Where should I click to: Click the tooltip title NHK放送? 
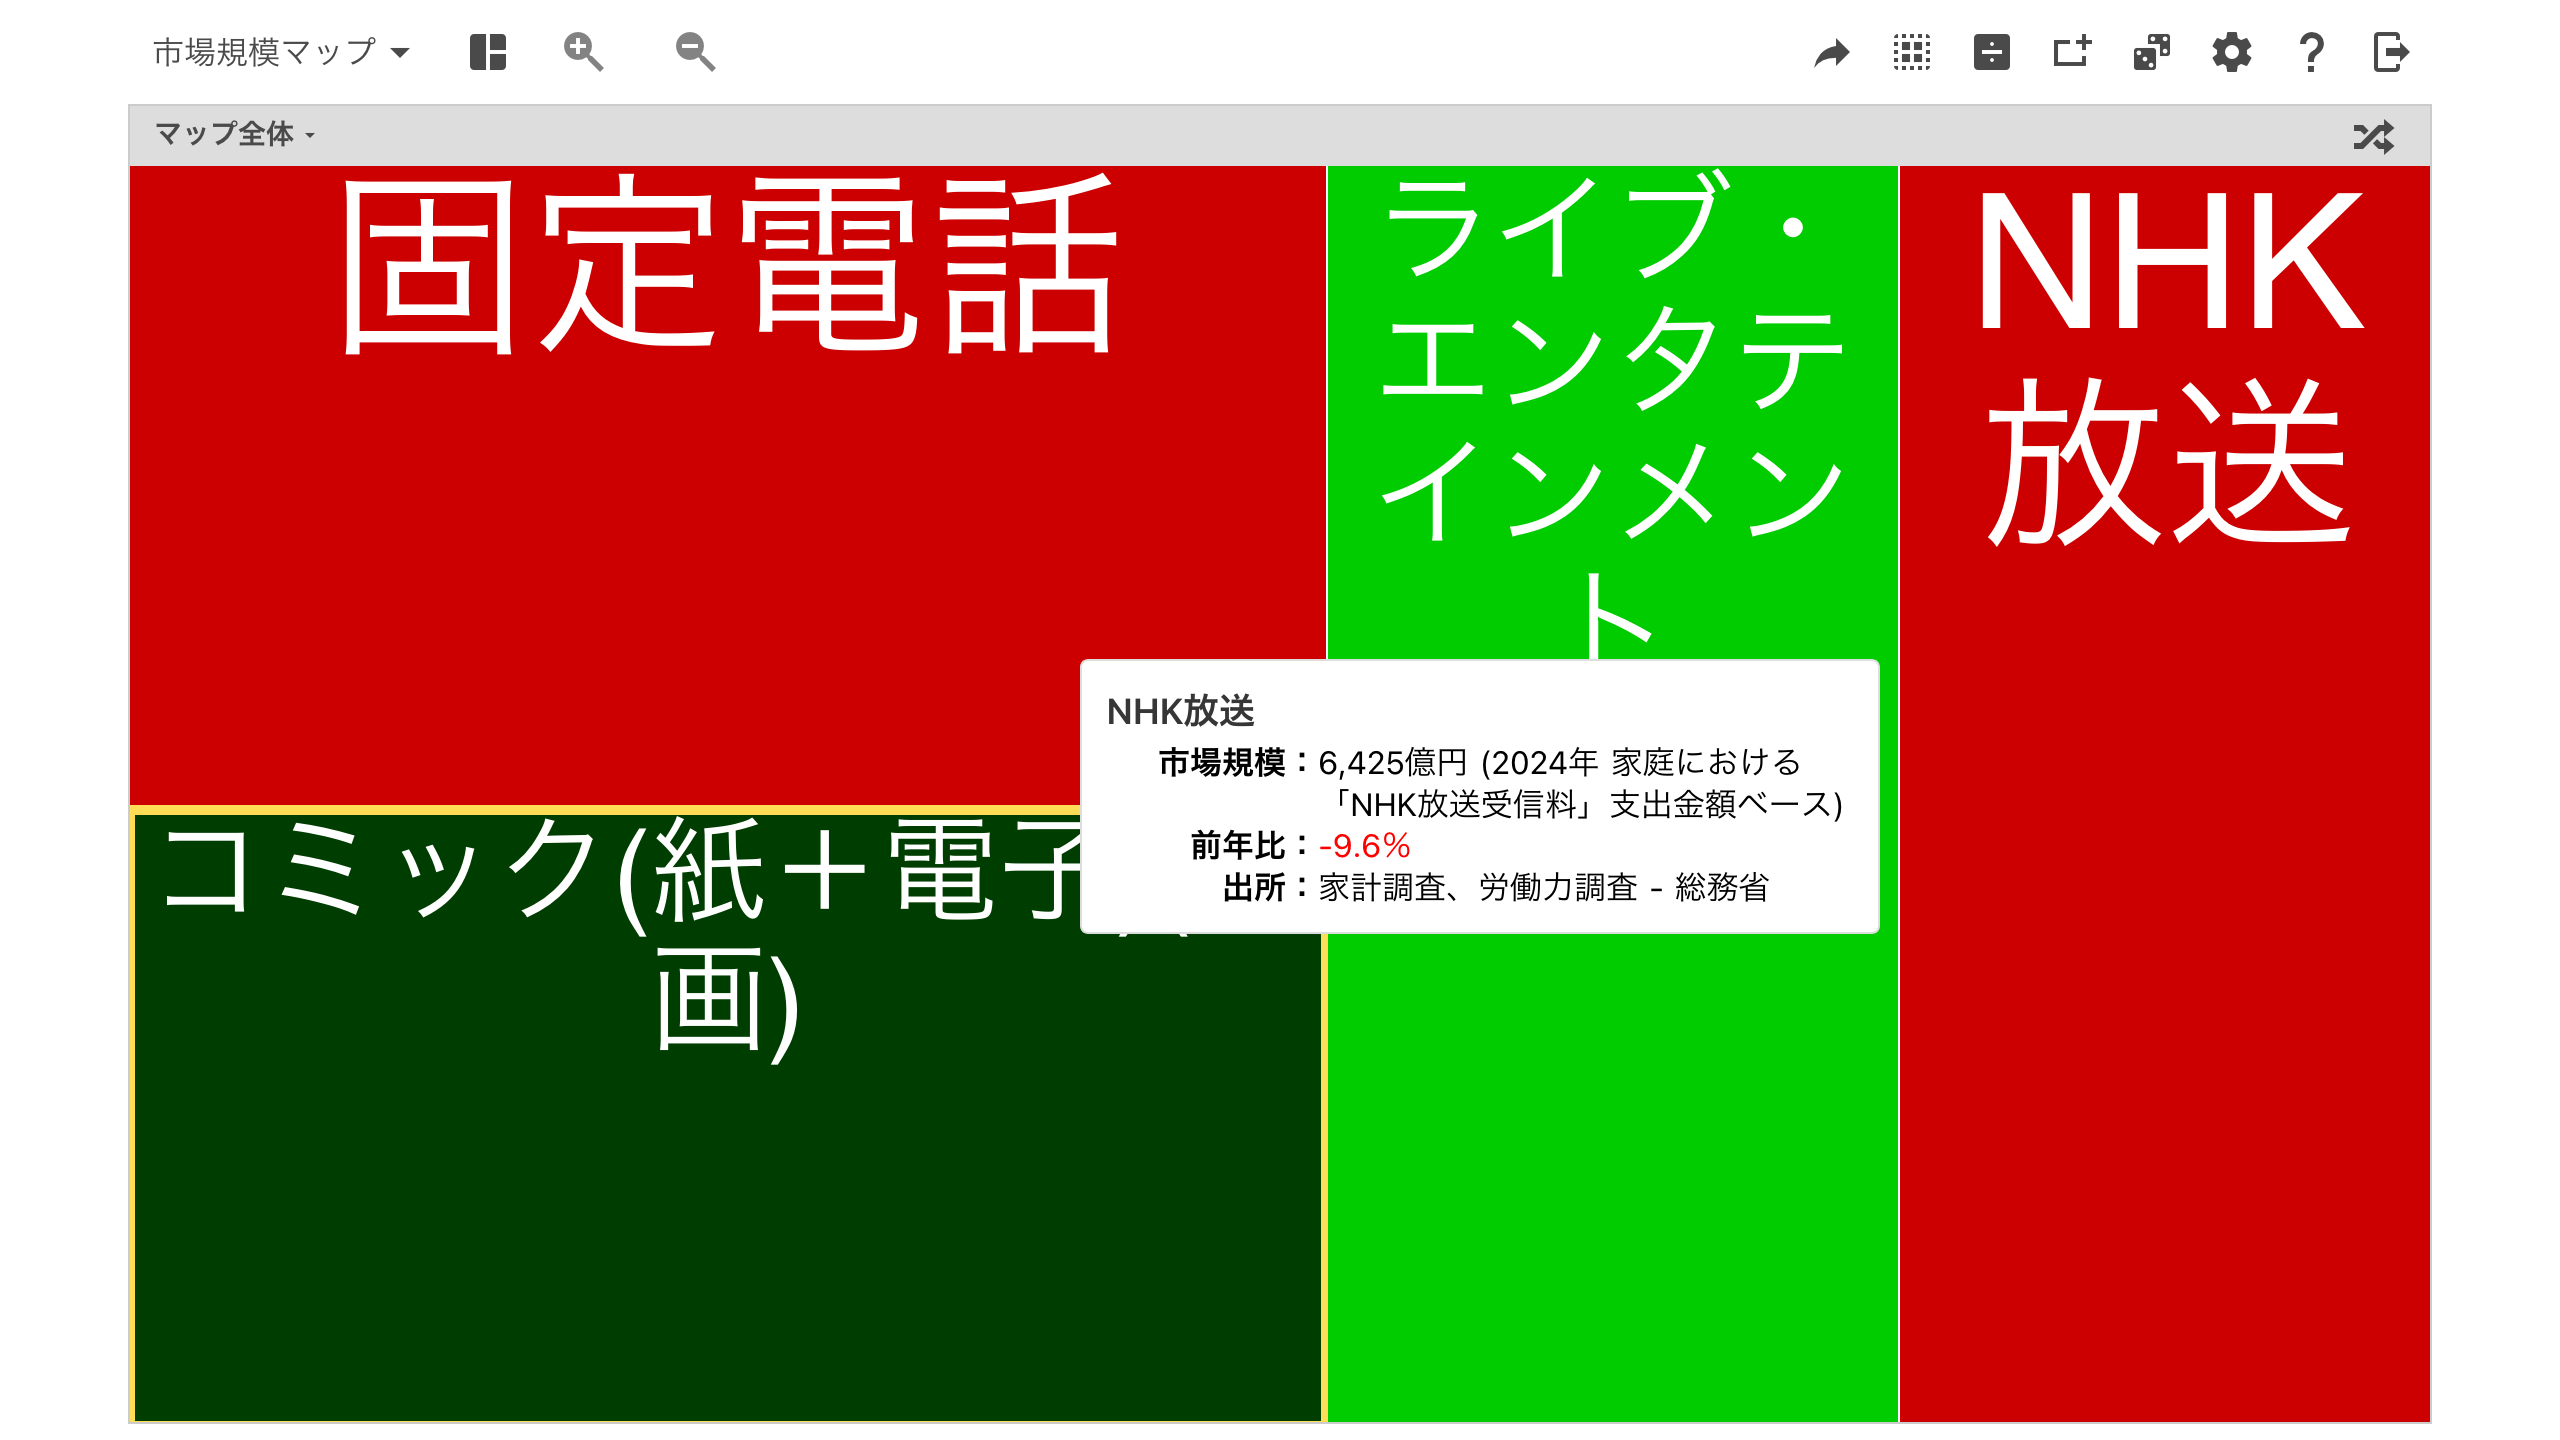point(1180,711)
